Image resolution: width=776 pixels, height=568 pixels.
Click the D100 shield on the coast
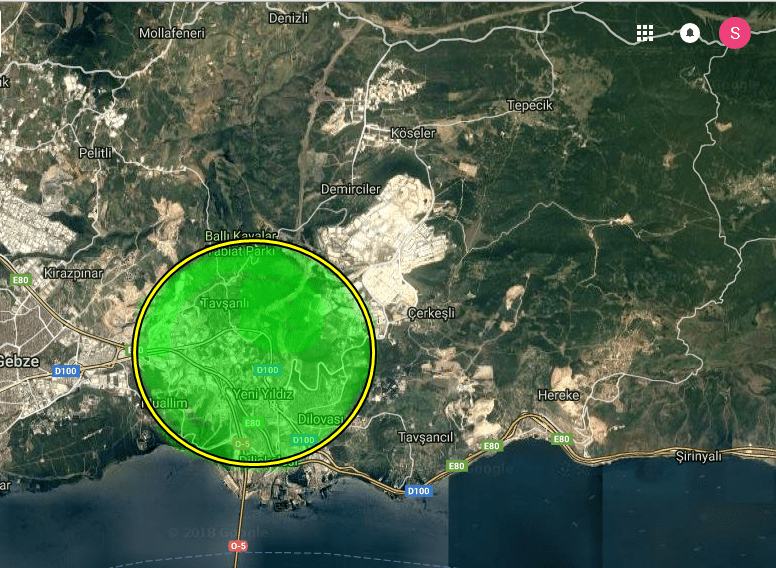419,491
